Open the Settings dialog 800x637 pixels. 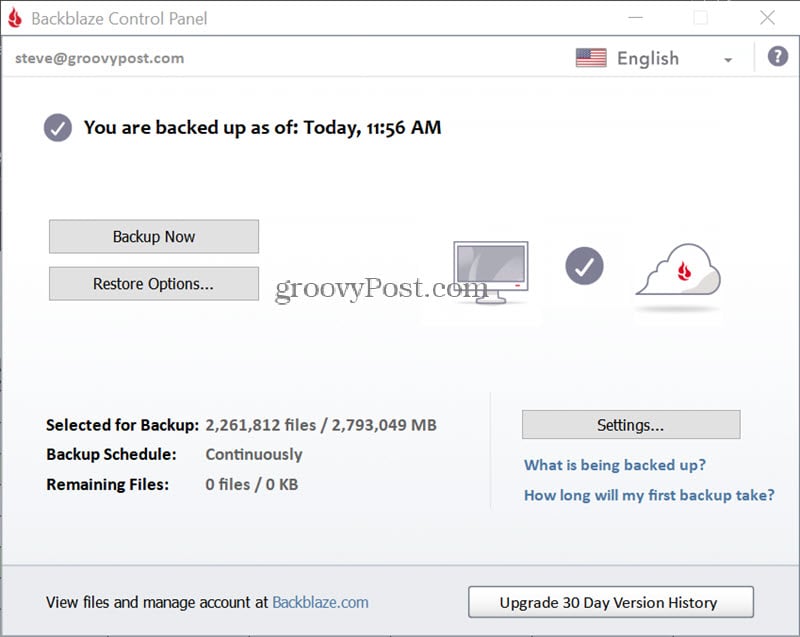point(630,425)
